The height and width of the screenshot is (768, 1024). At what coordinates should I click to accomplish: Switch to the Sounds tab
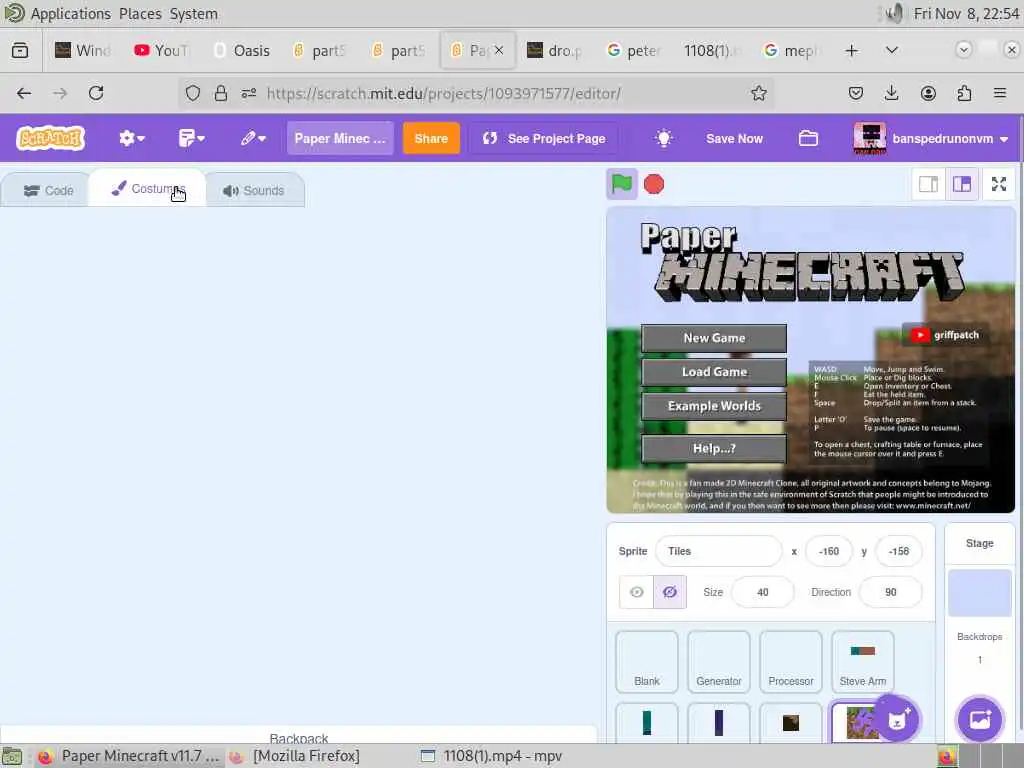255,191
